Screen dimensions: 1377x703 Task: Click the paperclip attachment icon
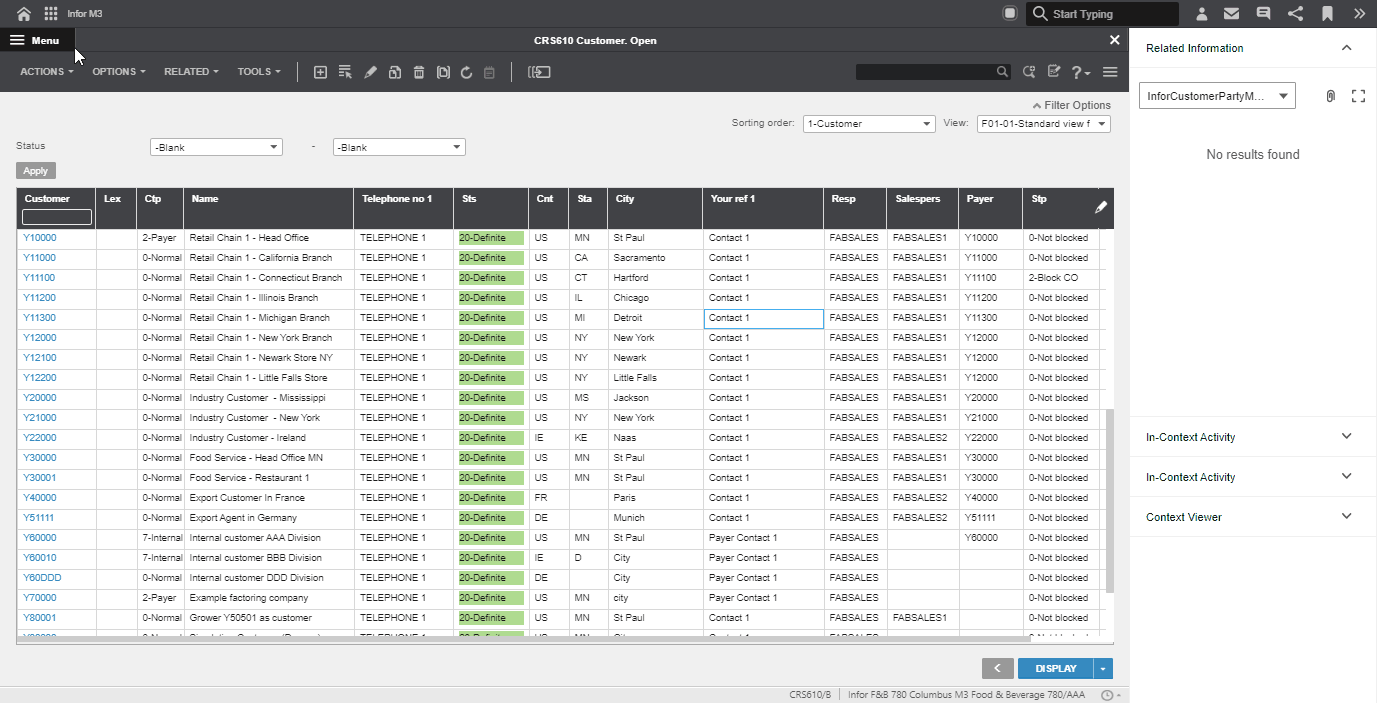pyautogui.click(x=1330, y=96)
